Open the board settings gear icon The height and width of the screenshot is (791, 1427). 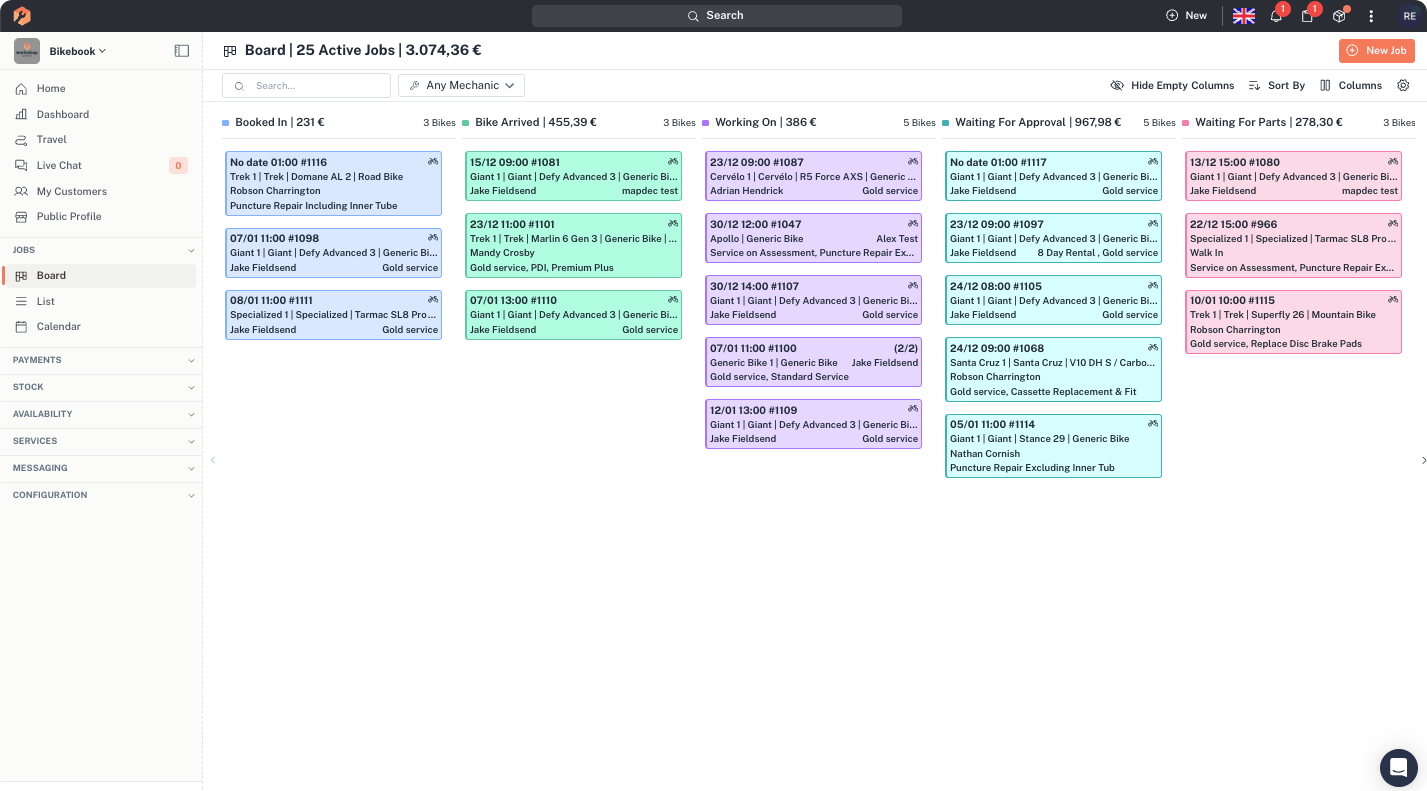coord(1403,85)
